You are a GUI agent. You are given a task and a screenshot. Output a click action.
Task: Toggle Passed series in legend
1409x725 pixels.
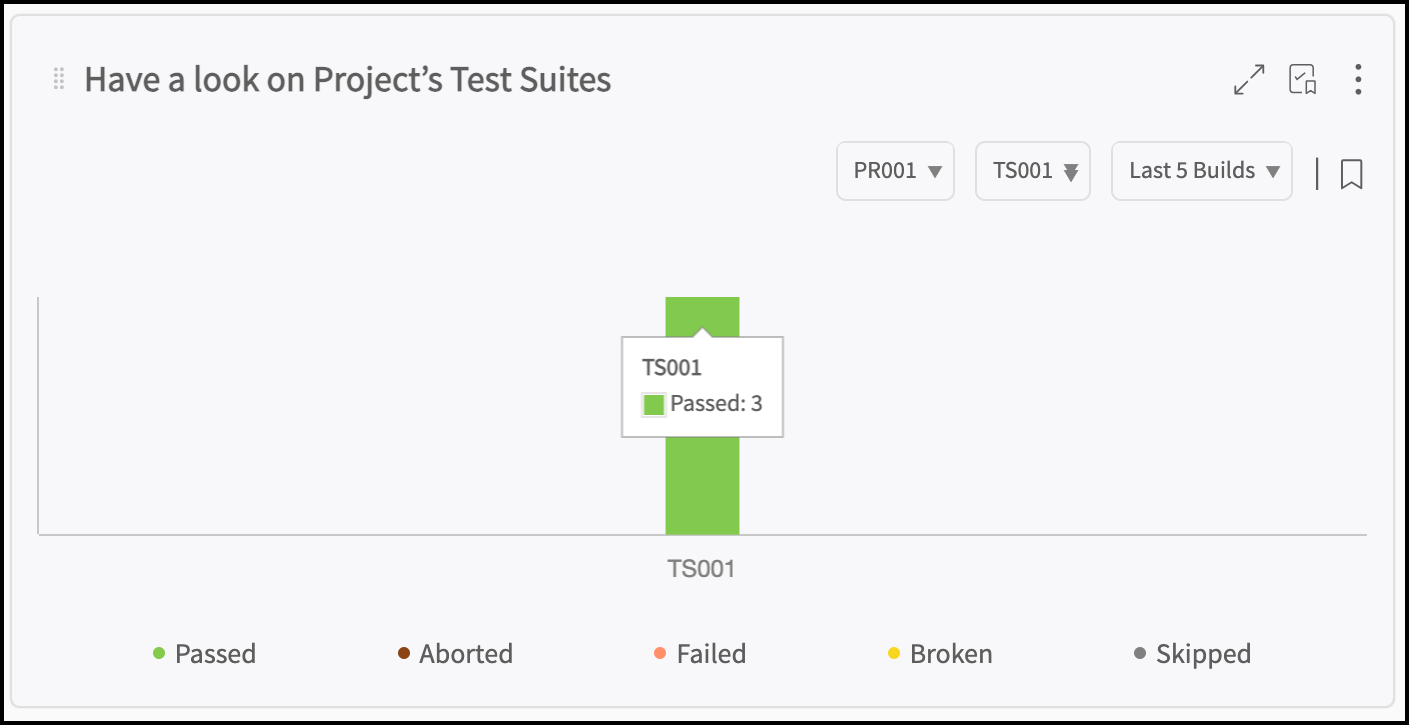[204, 654]
